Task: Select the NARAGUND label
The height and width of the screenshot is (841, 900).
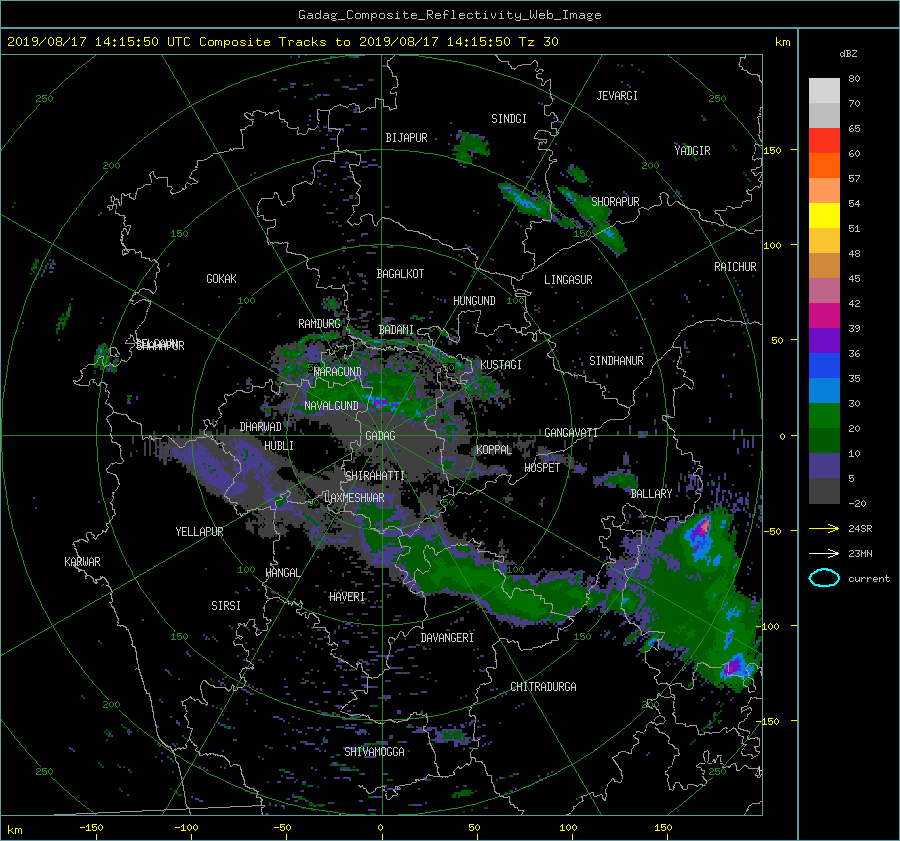Action: (338, 372)
